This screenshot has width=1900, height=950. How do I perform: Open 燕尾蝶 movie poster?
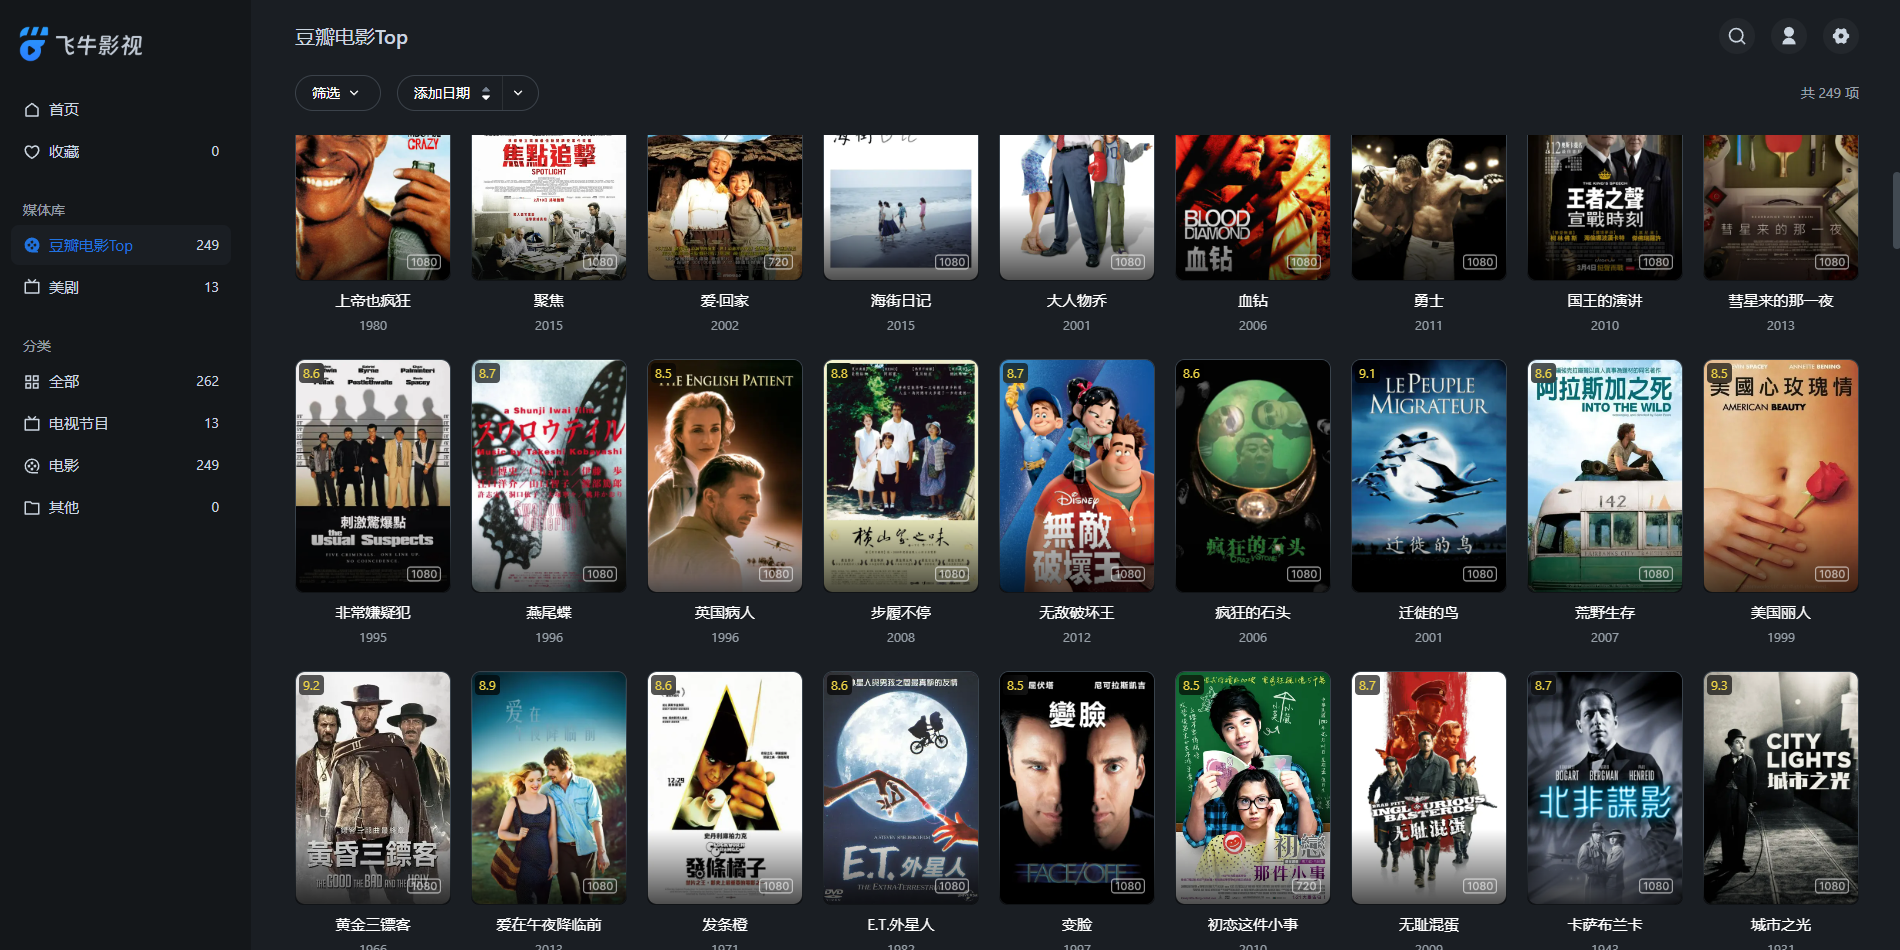coord(549,476)
